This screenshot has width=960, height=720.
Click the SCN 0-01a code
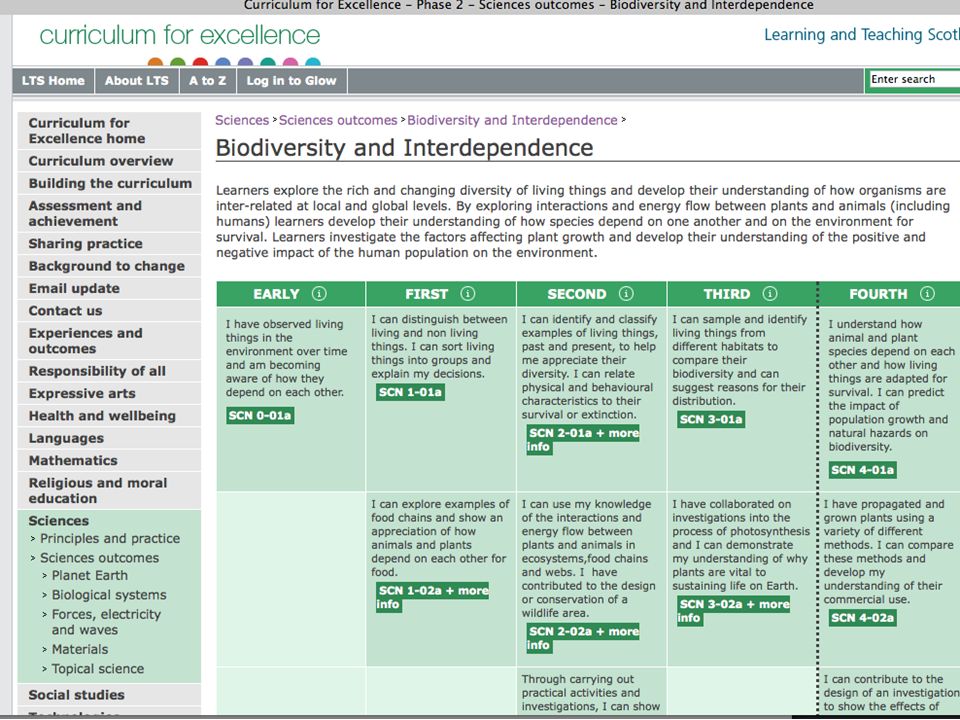pyautogui.click(x=260, y=416)
